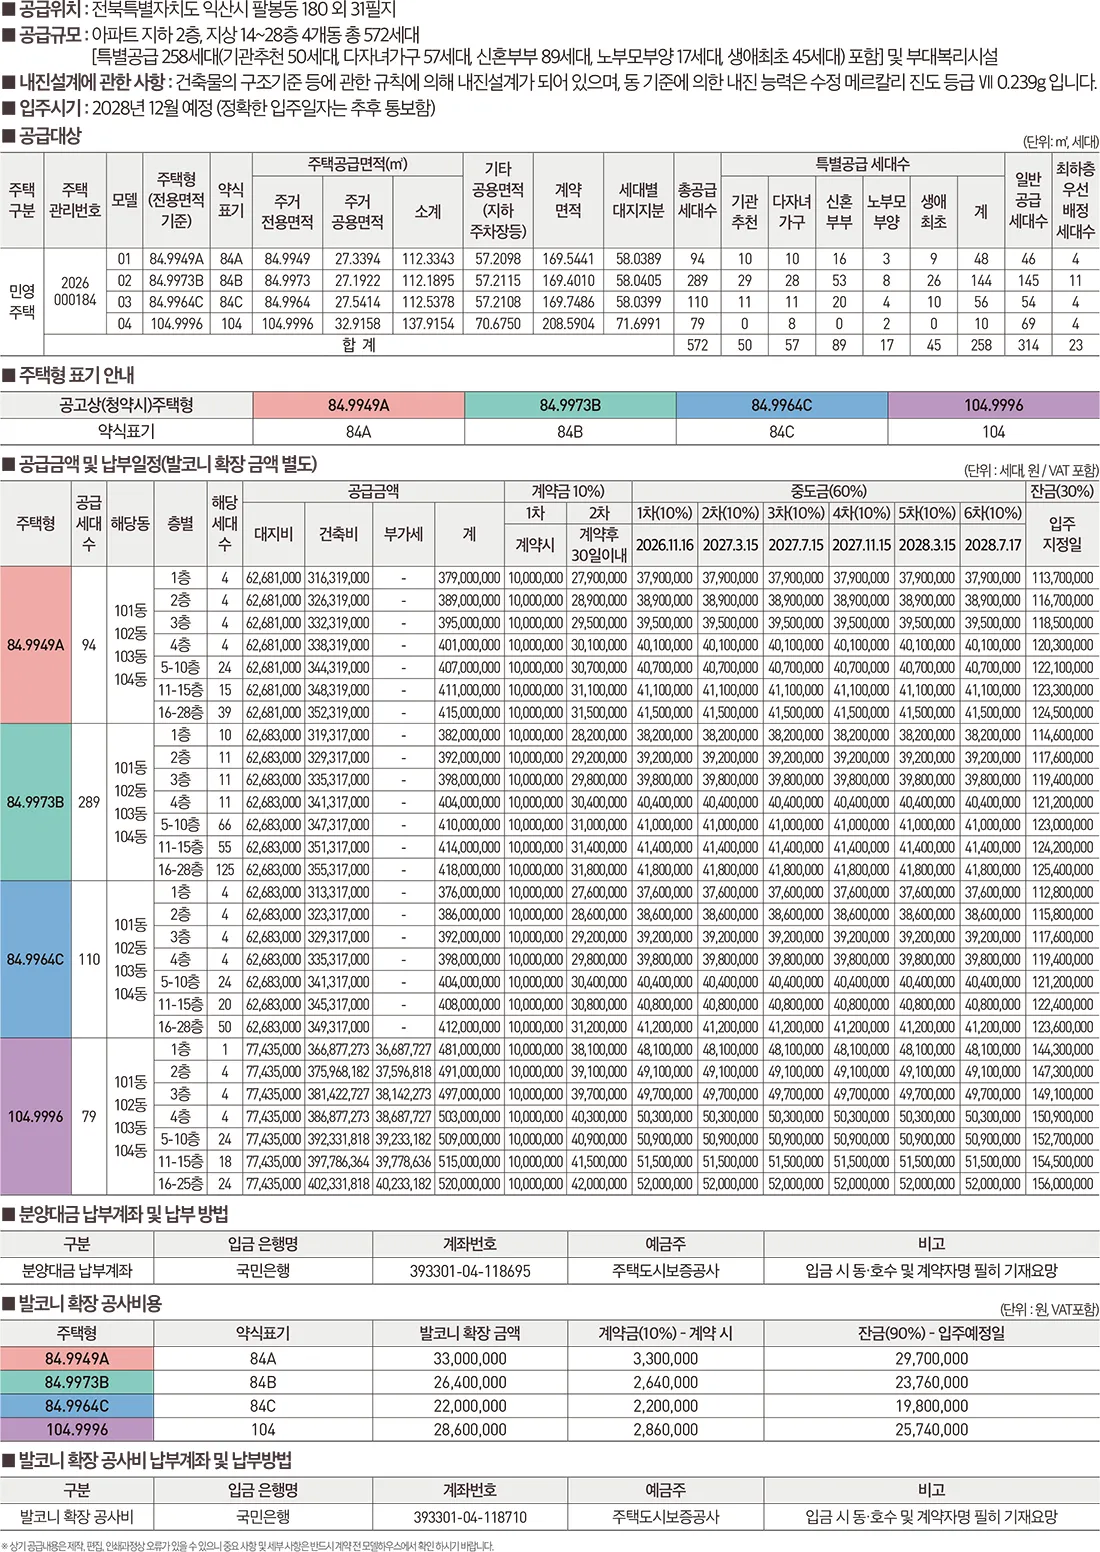Select balcony balance amount 29,700,000

click(932, 1359)
